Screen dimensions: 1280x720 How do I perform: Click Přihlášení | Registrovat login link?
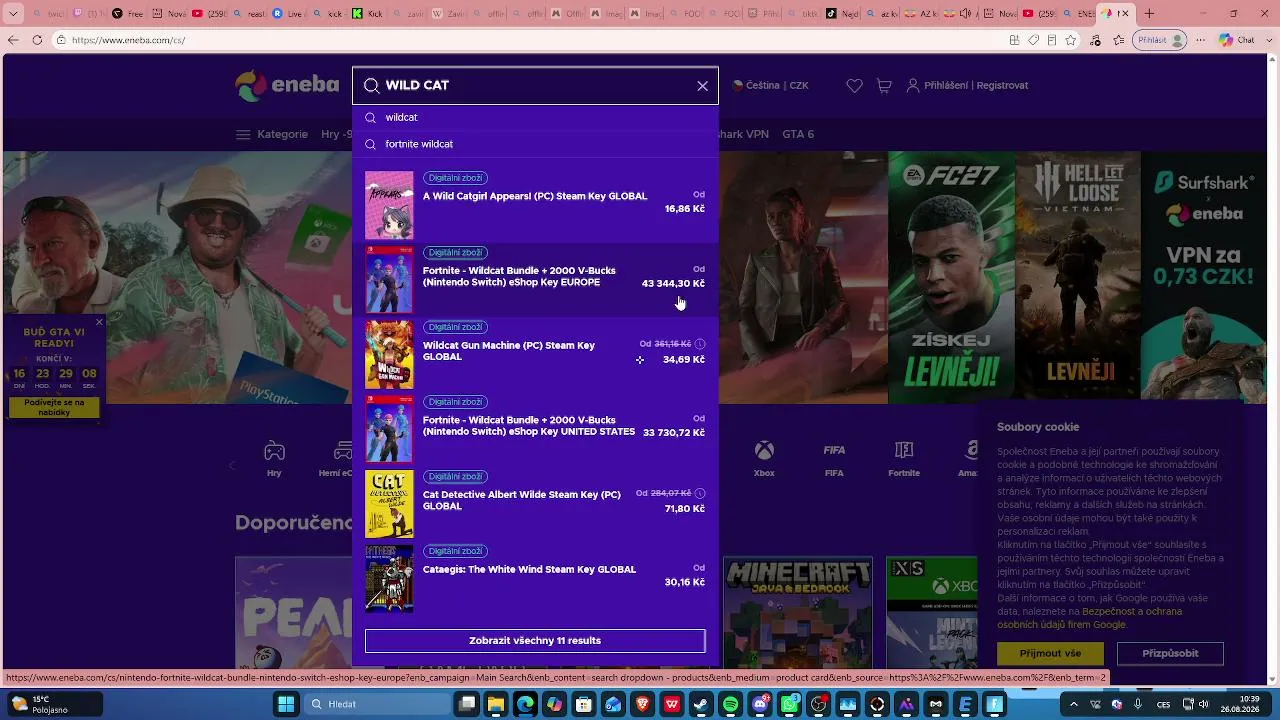967,86
